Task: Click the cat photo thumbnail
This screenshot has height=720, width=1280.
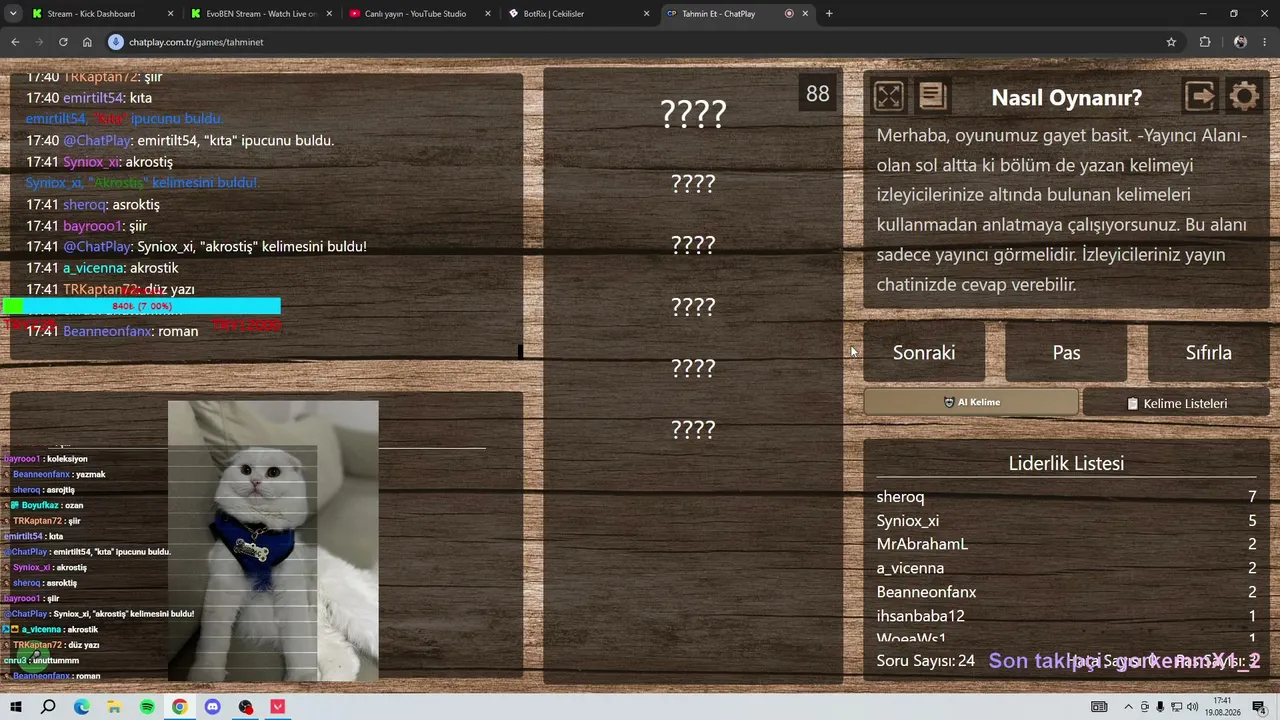Action: tap(273, 541)
